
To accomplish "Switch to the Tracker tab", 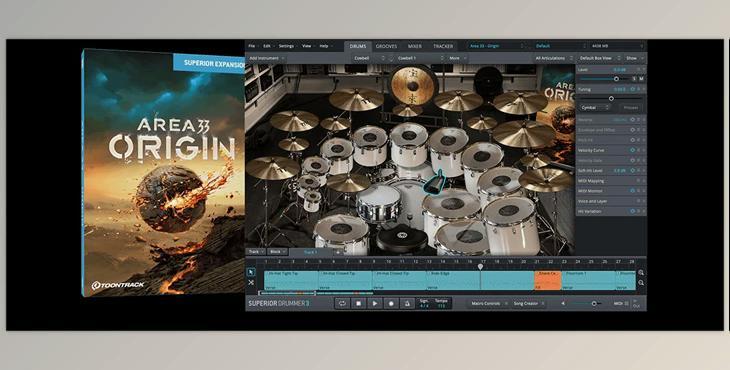I will point(443,46).
